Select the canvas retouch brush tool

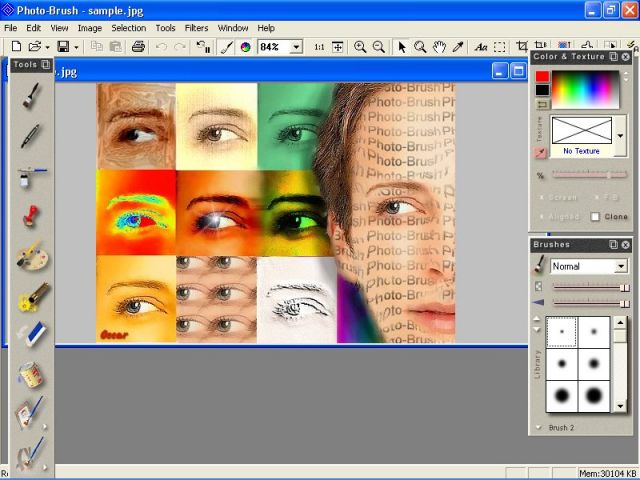[29, 412]
